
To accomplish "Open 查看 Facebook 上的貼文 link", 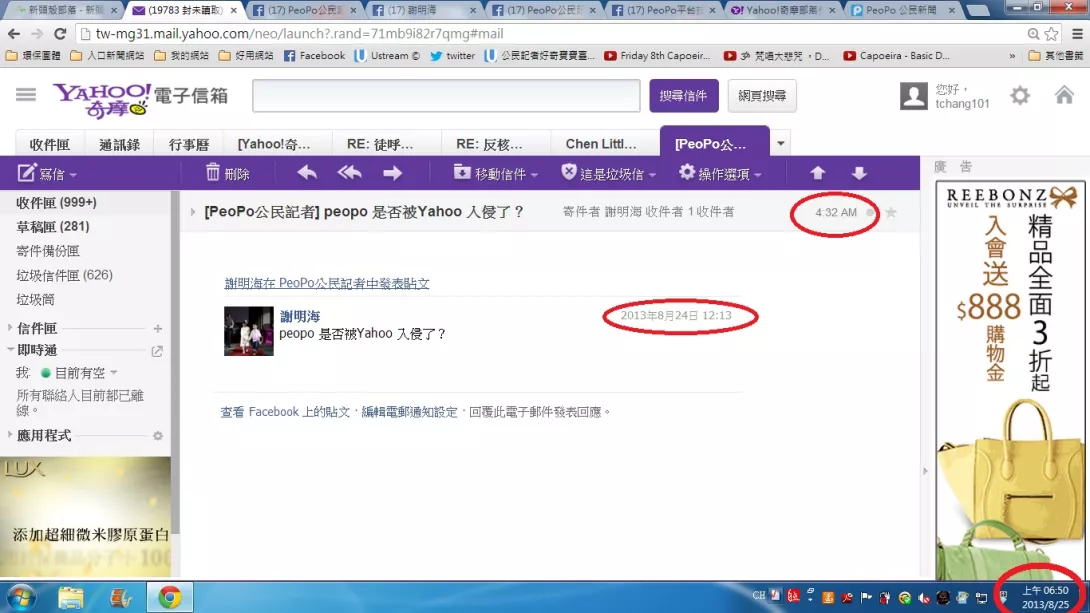I will (285, 412).
